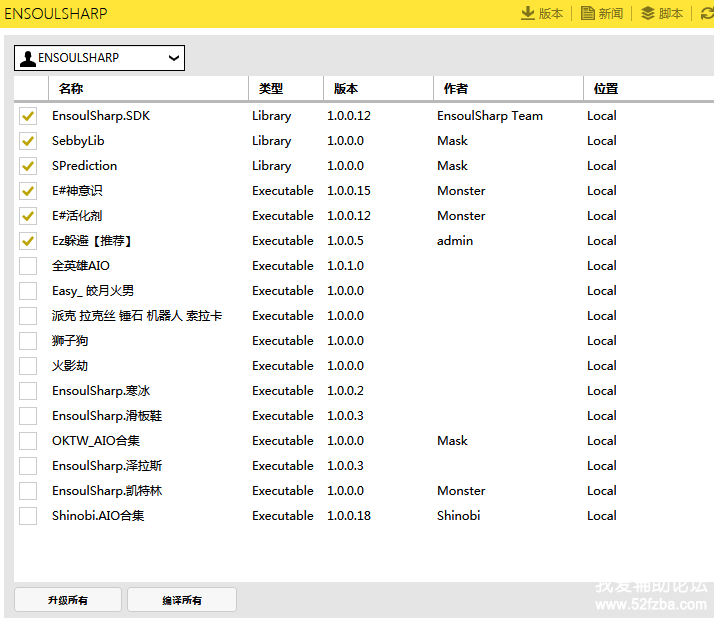This screenshot has height=618, width=714.
Task: Open the 新闻 news document icon
Action: [x=588, y=13]
